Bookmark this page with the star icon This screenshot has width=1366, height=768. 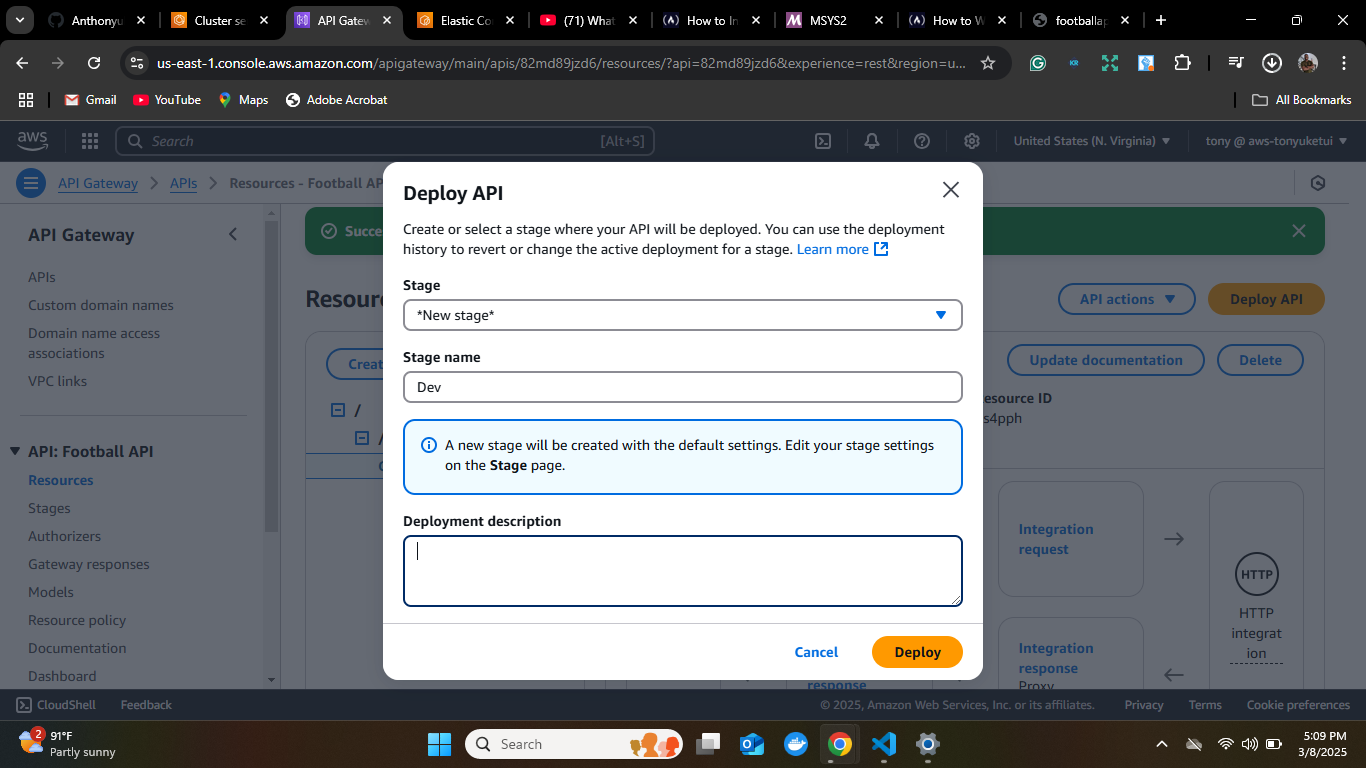coord(988,63)
